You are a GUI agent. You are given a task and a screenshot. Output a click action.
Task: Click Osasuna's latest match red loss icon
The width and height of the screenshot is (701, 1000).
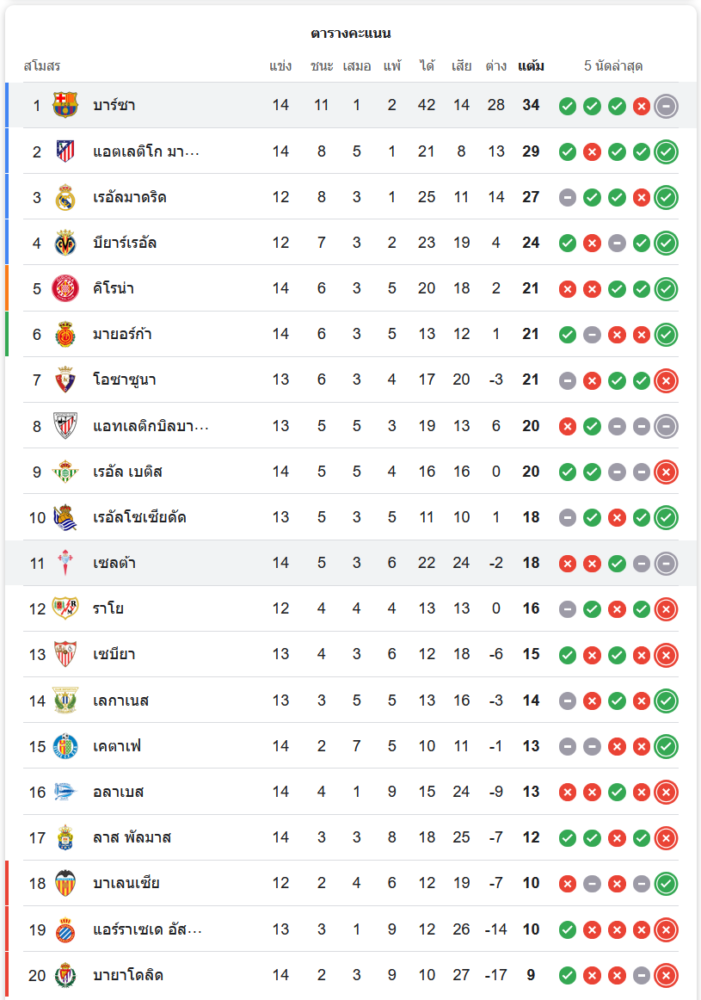[666, 380]
